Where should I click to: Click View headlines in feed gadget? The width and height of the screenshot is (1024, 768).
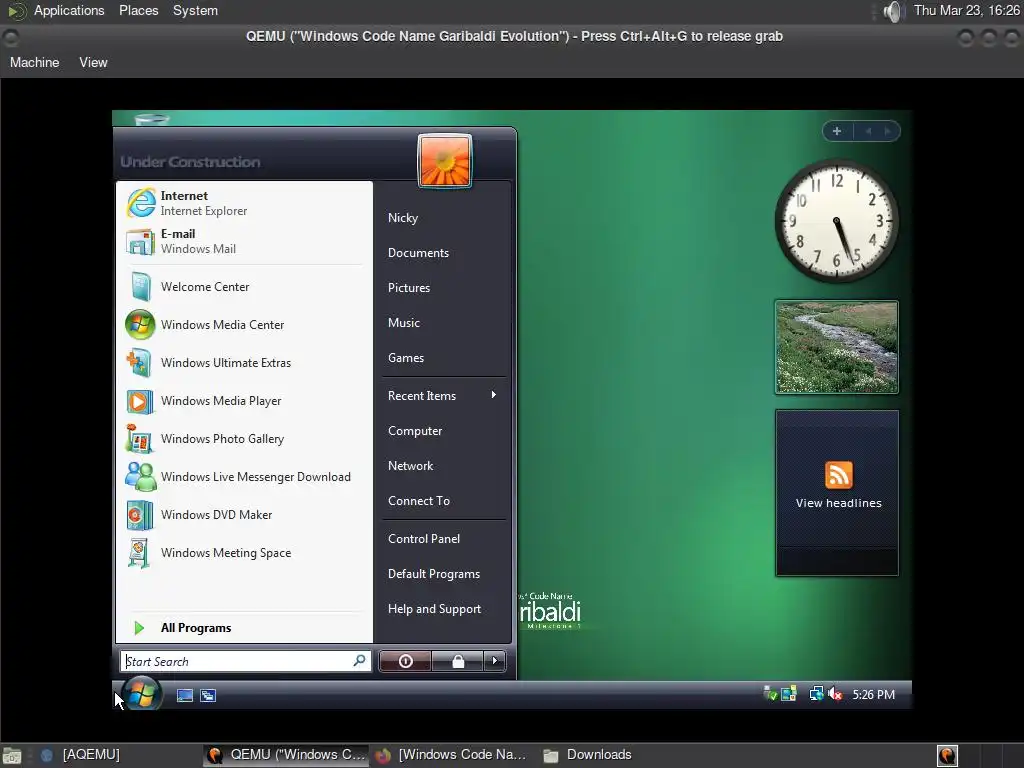839,503
